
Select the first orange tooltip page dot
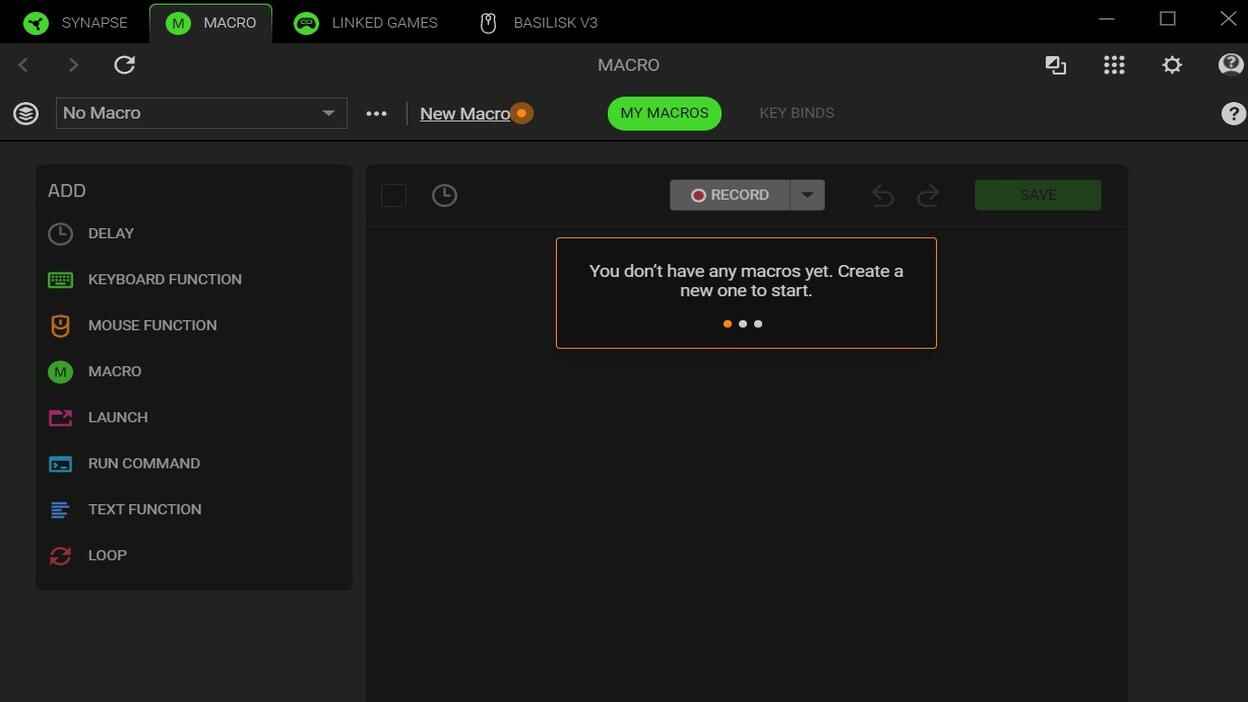coord(727,324)
